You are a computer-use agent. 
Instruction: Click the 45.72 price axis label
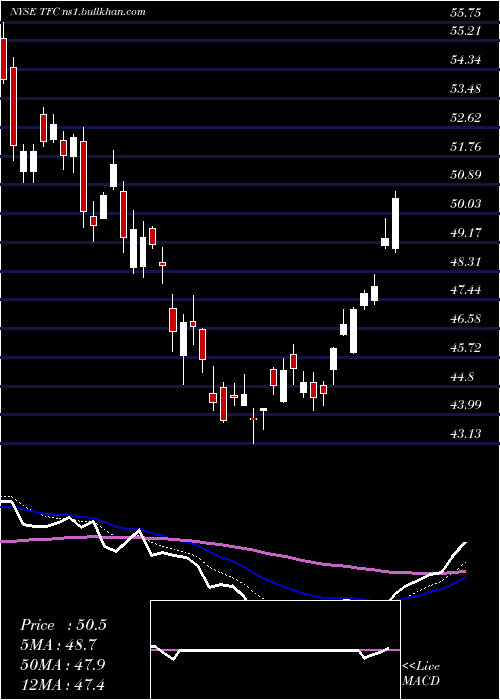[x=466, y=347]
